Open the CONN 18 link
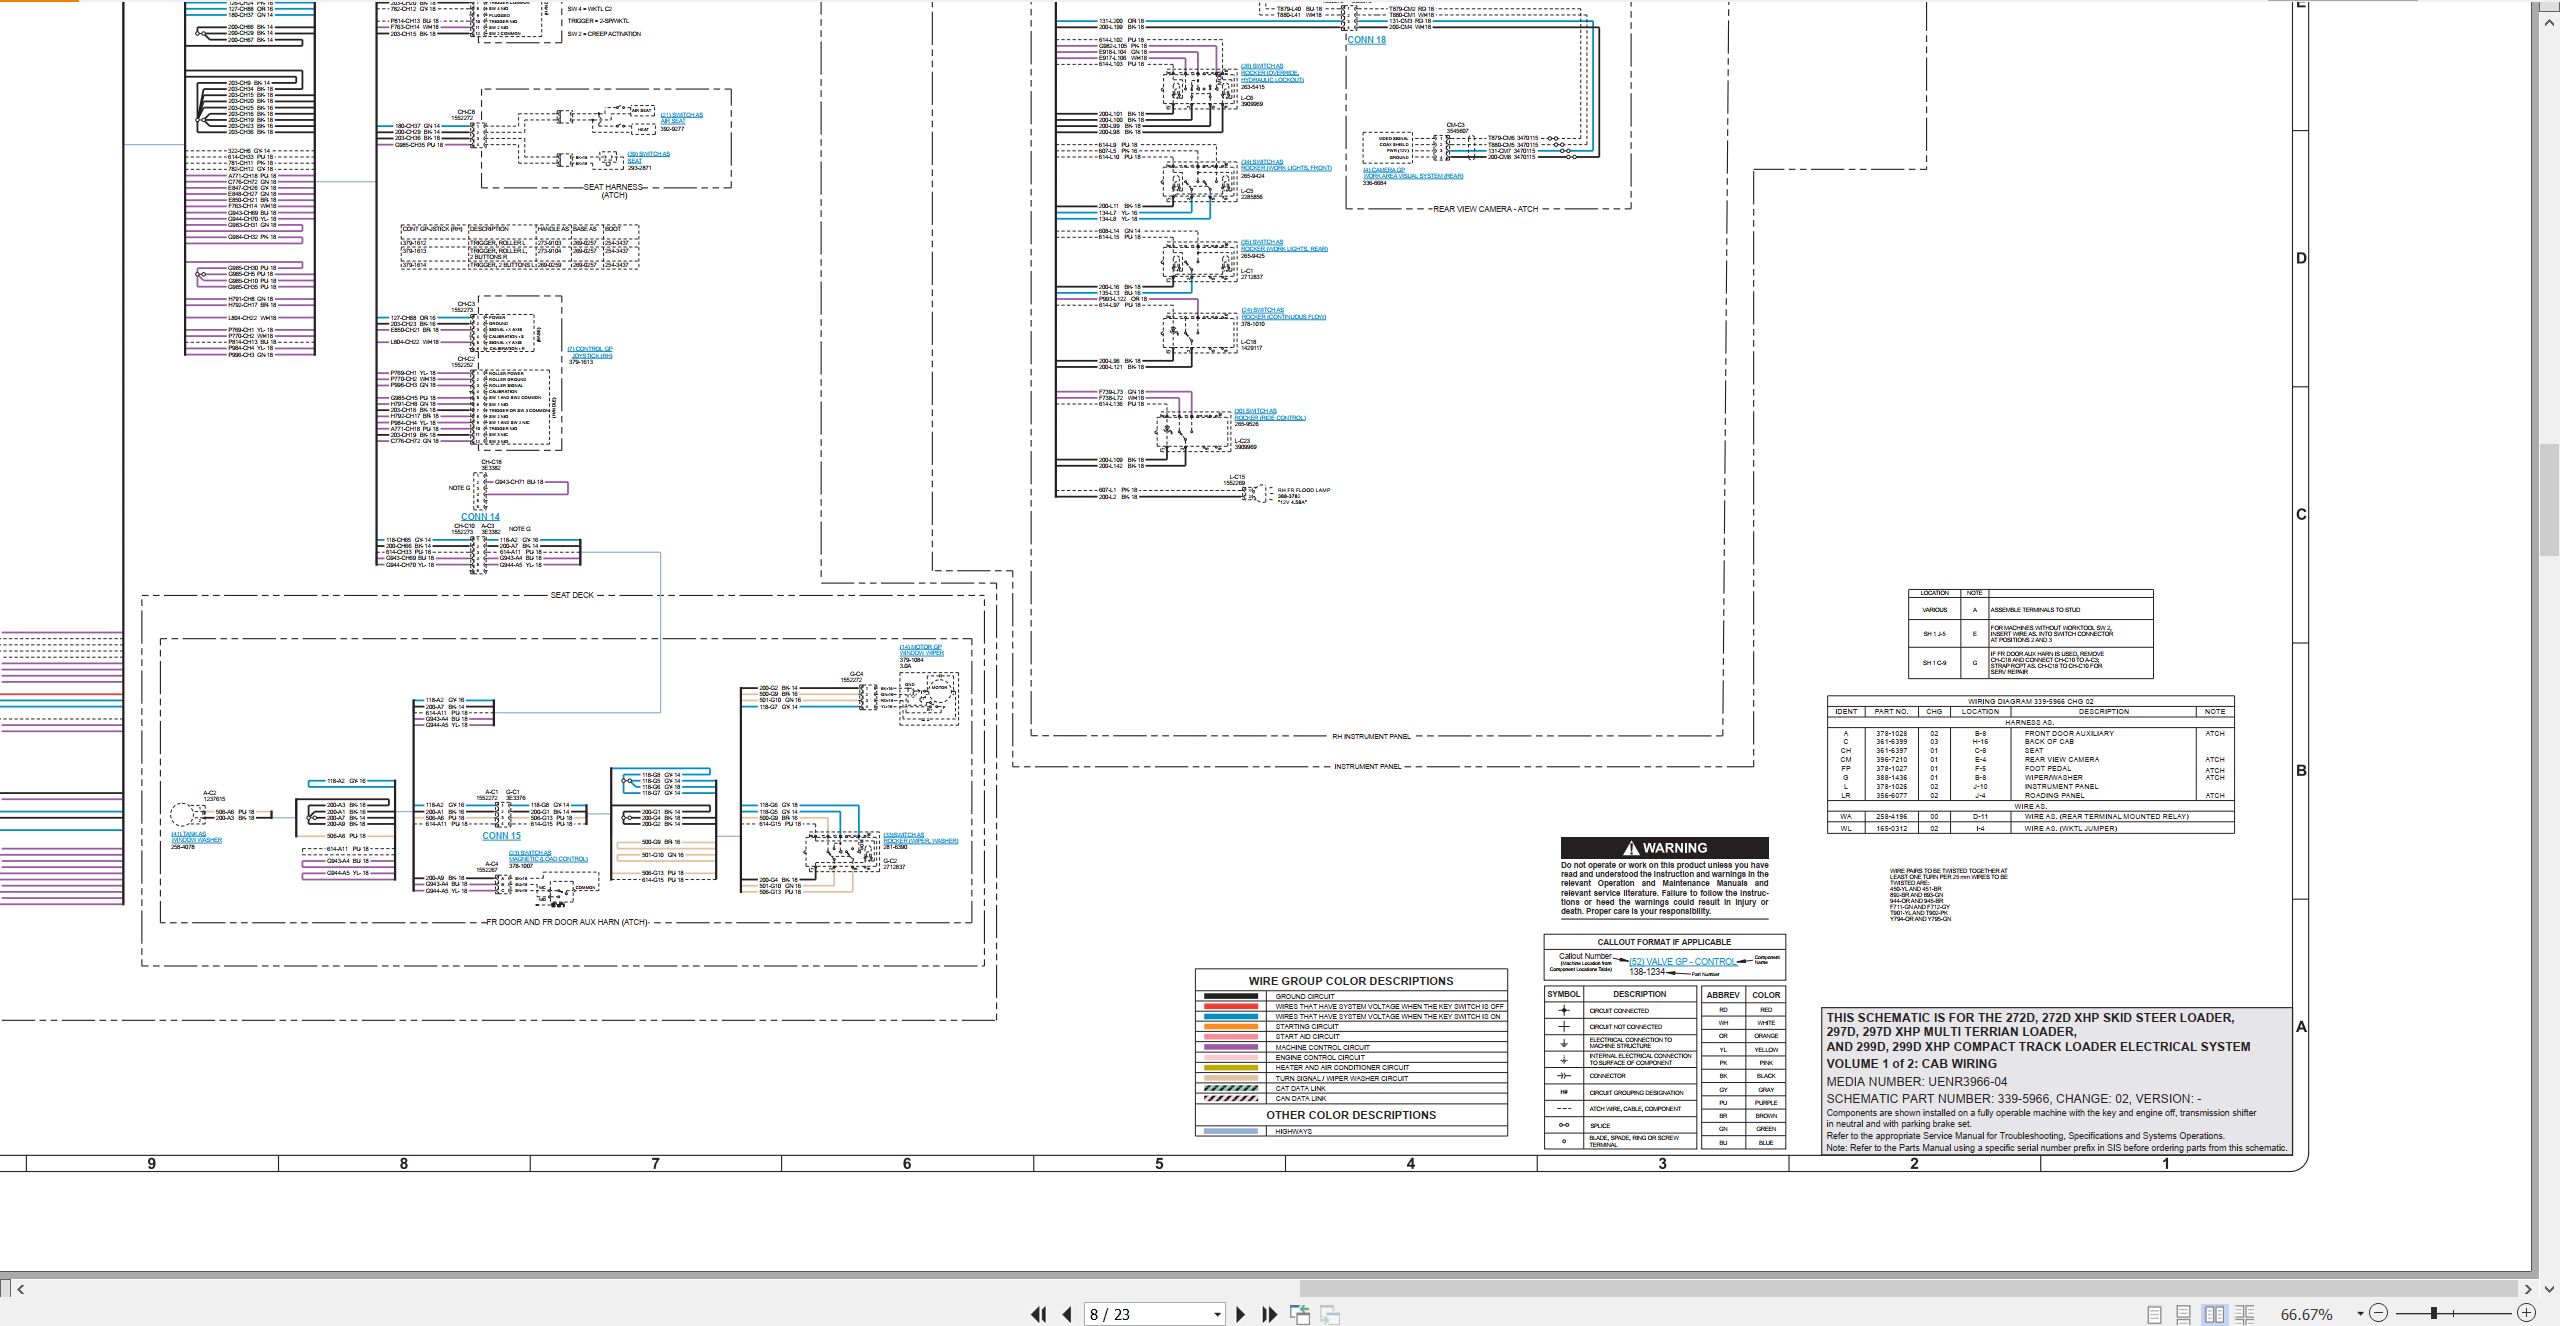This screenshot has height=1326, width=2560. tap(1366, 40)
